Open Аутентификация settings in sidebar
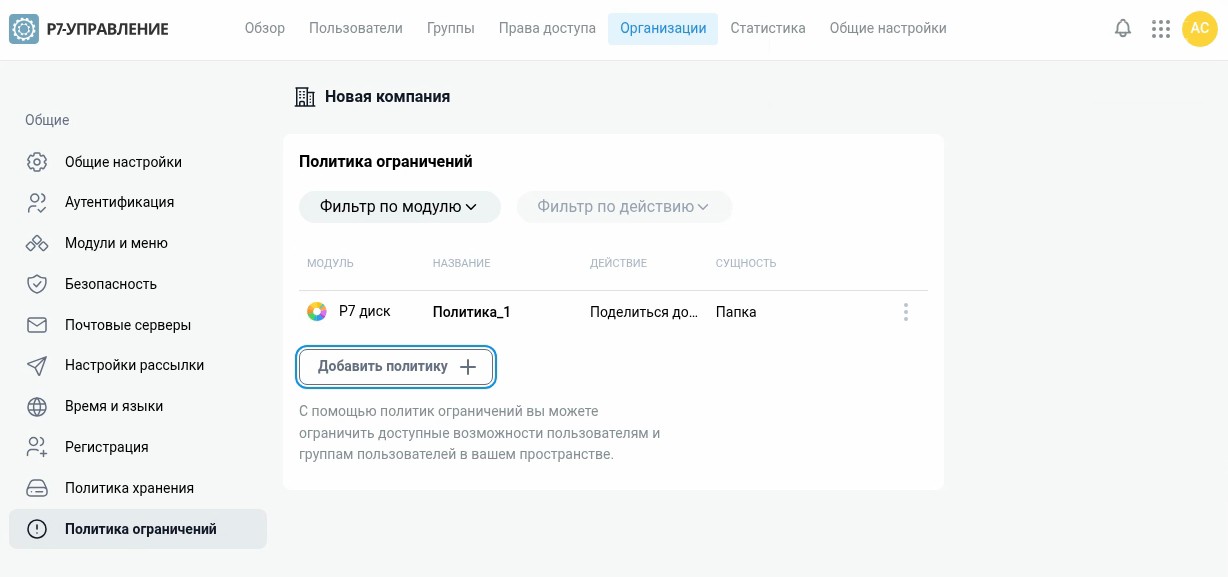This screenshot has width=1228, height=577. 138,203
